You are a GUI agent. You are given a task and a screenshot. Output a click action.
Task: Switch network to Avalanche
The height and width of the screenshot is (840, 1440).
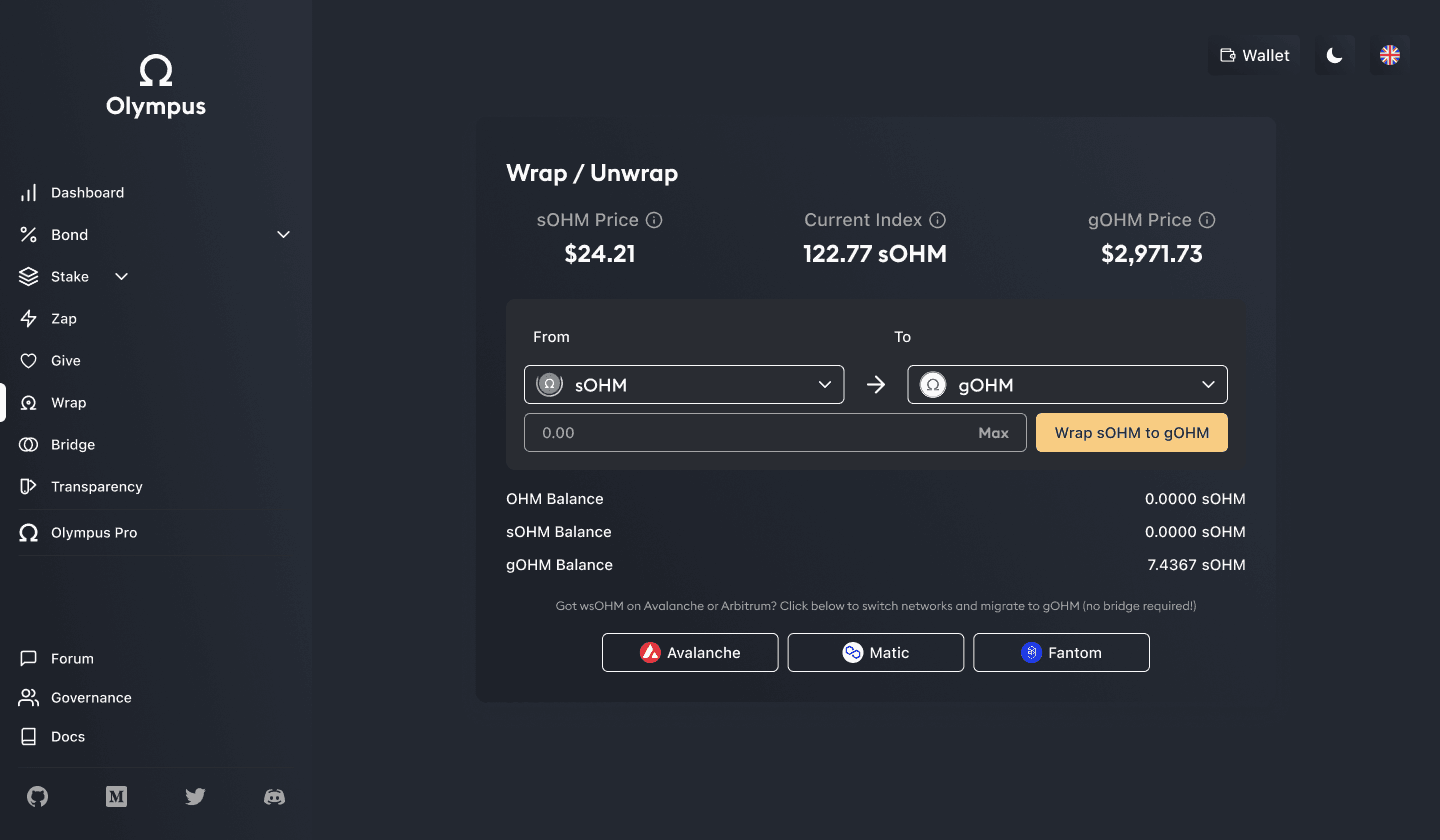(x=690, y=653)
